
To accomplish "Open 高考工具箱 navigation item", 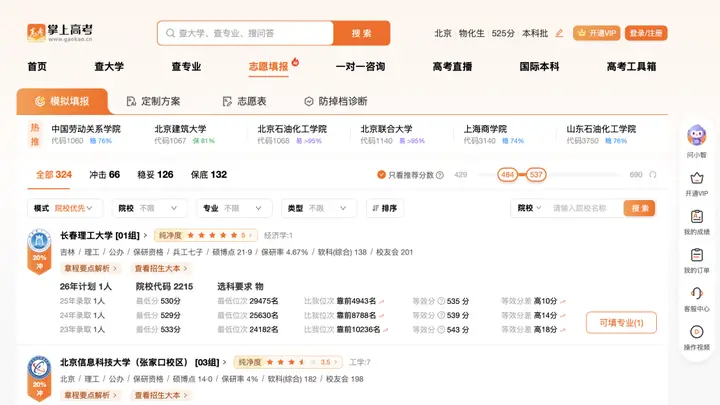I will click(631, 67).
